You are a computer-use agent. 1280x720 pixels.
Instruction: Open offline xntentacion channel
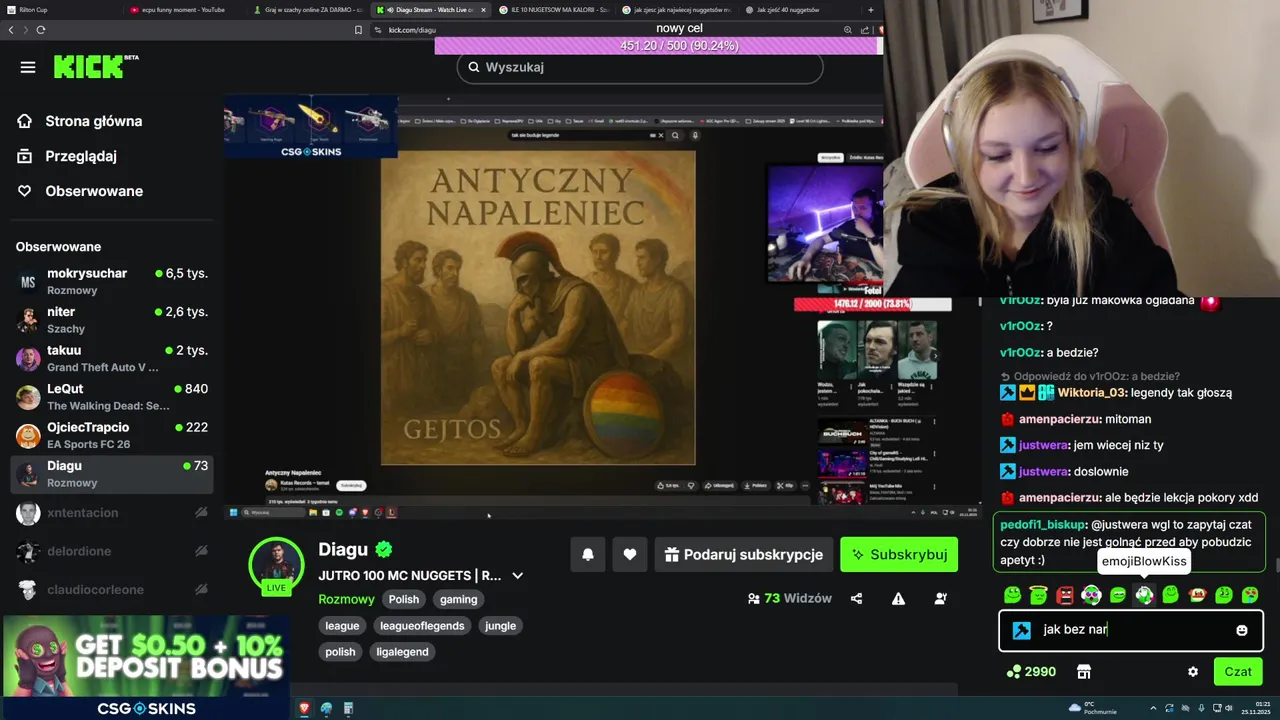pos(112,513)
